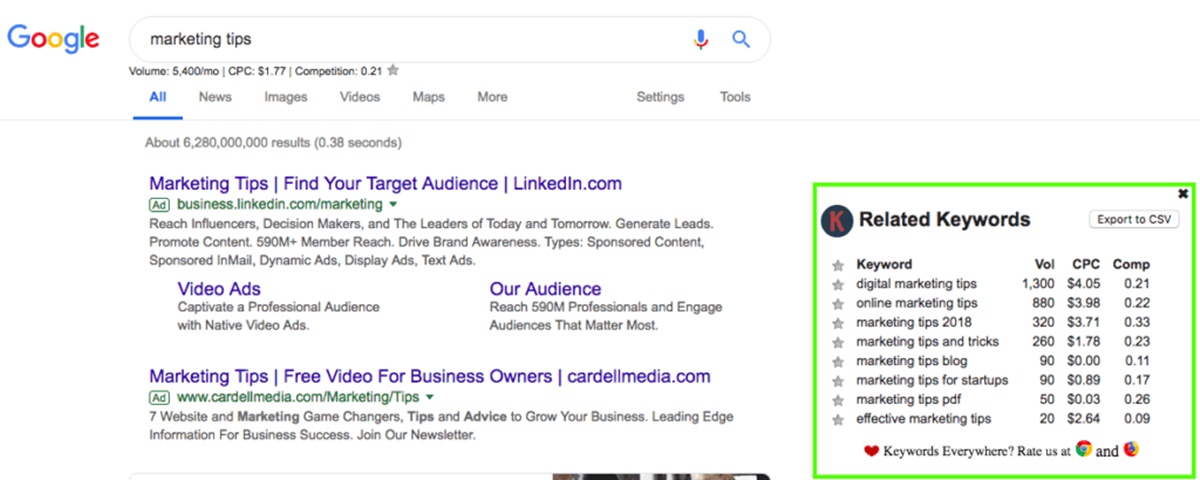
Task: Click into the marketing tips search box
Action: pyautogui.click(x=400, y=40)
